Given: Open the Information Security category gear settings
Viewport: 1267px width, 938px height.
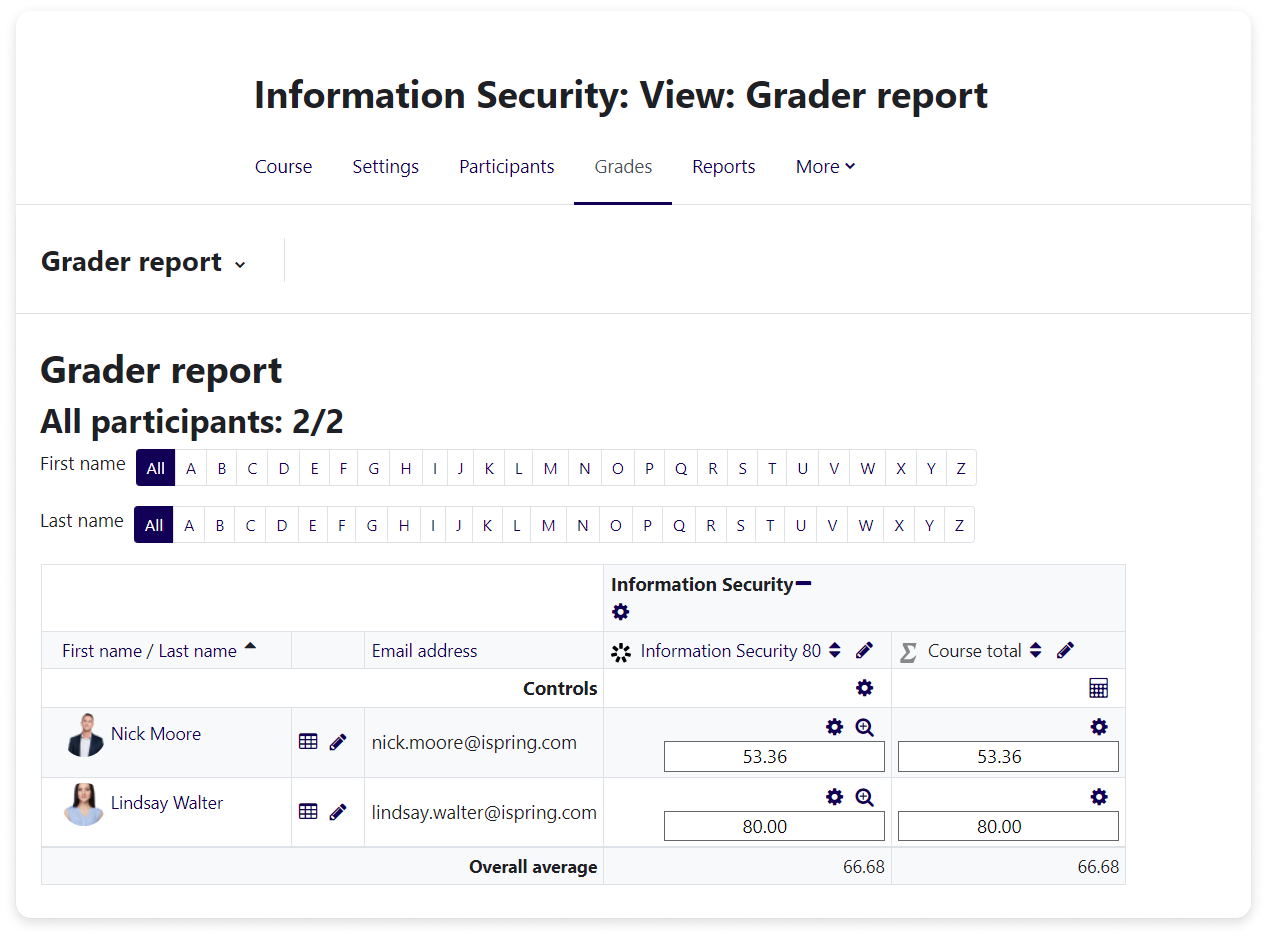Looking at the screenshot, I should click(621, 612).
